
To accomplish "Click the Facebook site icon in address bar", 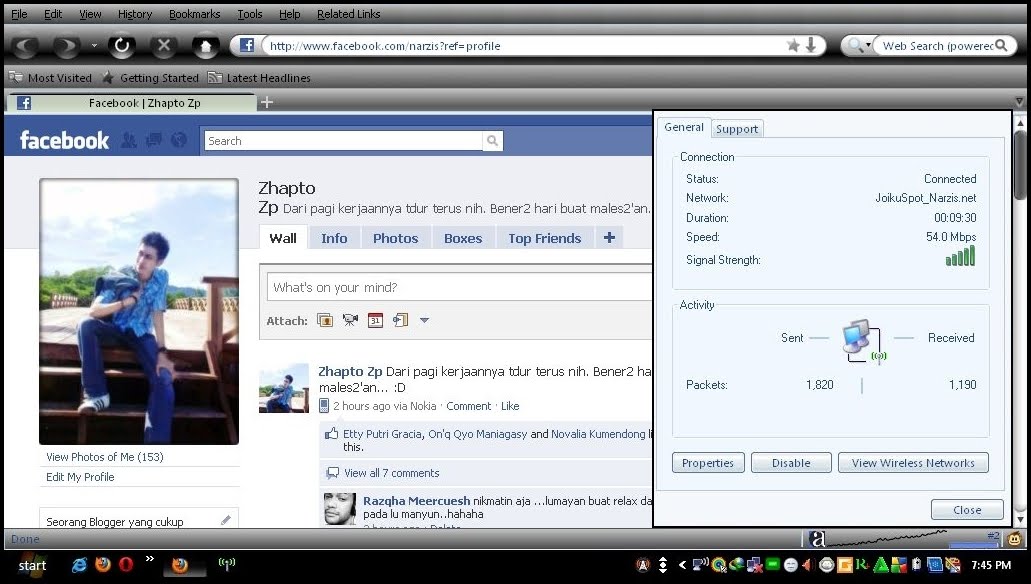I will point(247,45).
